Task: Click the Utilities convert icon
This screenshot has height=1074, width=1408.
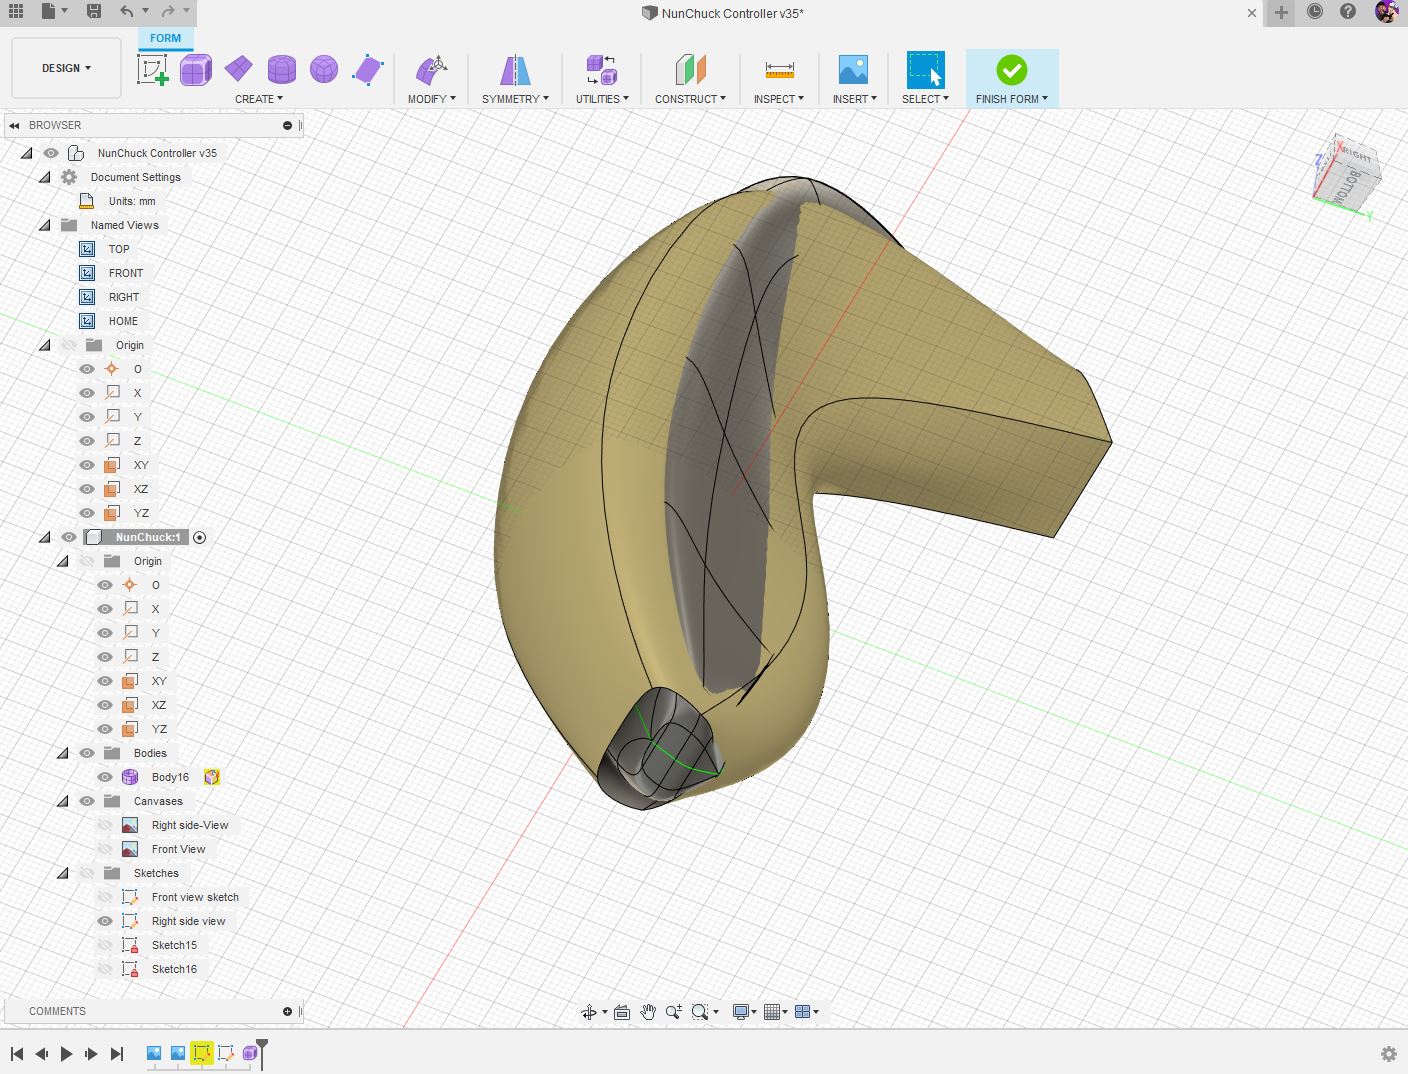Action: (x=602, y=70)
